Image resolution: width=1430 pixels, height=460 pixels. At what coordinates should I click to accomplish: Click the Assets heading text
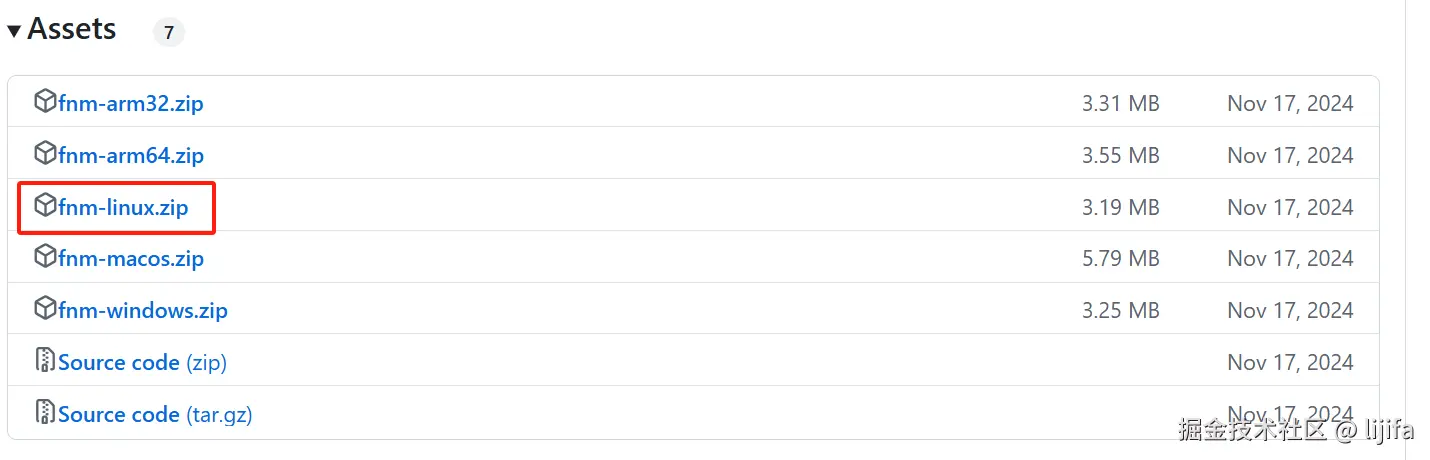72,30
